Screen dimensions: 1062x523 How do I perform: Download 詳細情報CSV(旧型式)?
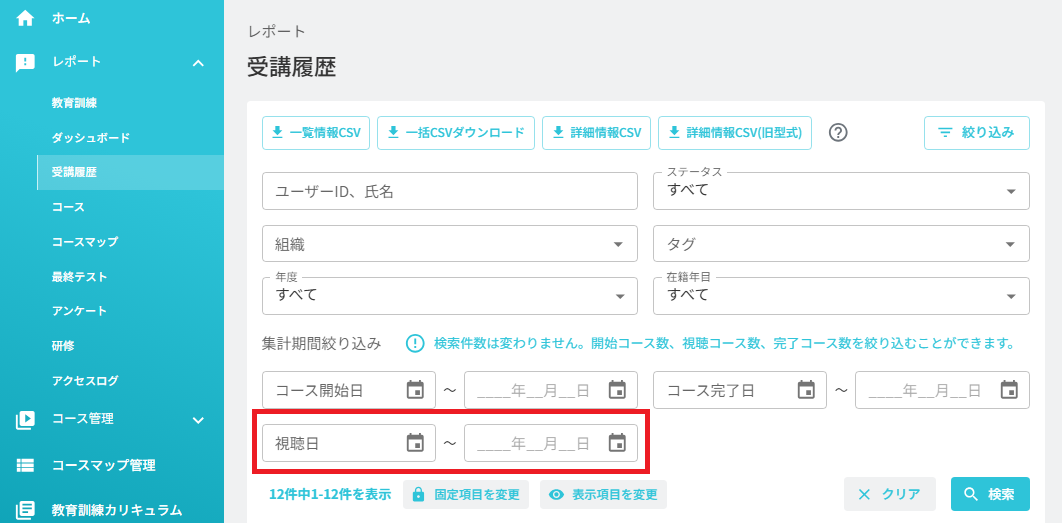point(735,133)
